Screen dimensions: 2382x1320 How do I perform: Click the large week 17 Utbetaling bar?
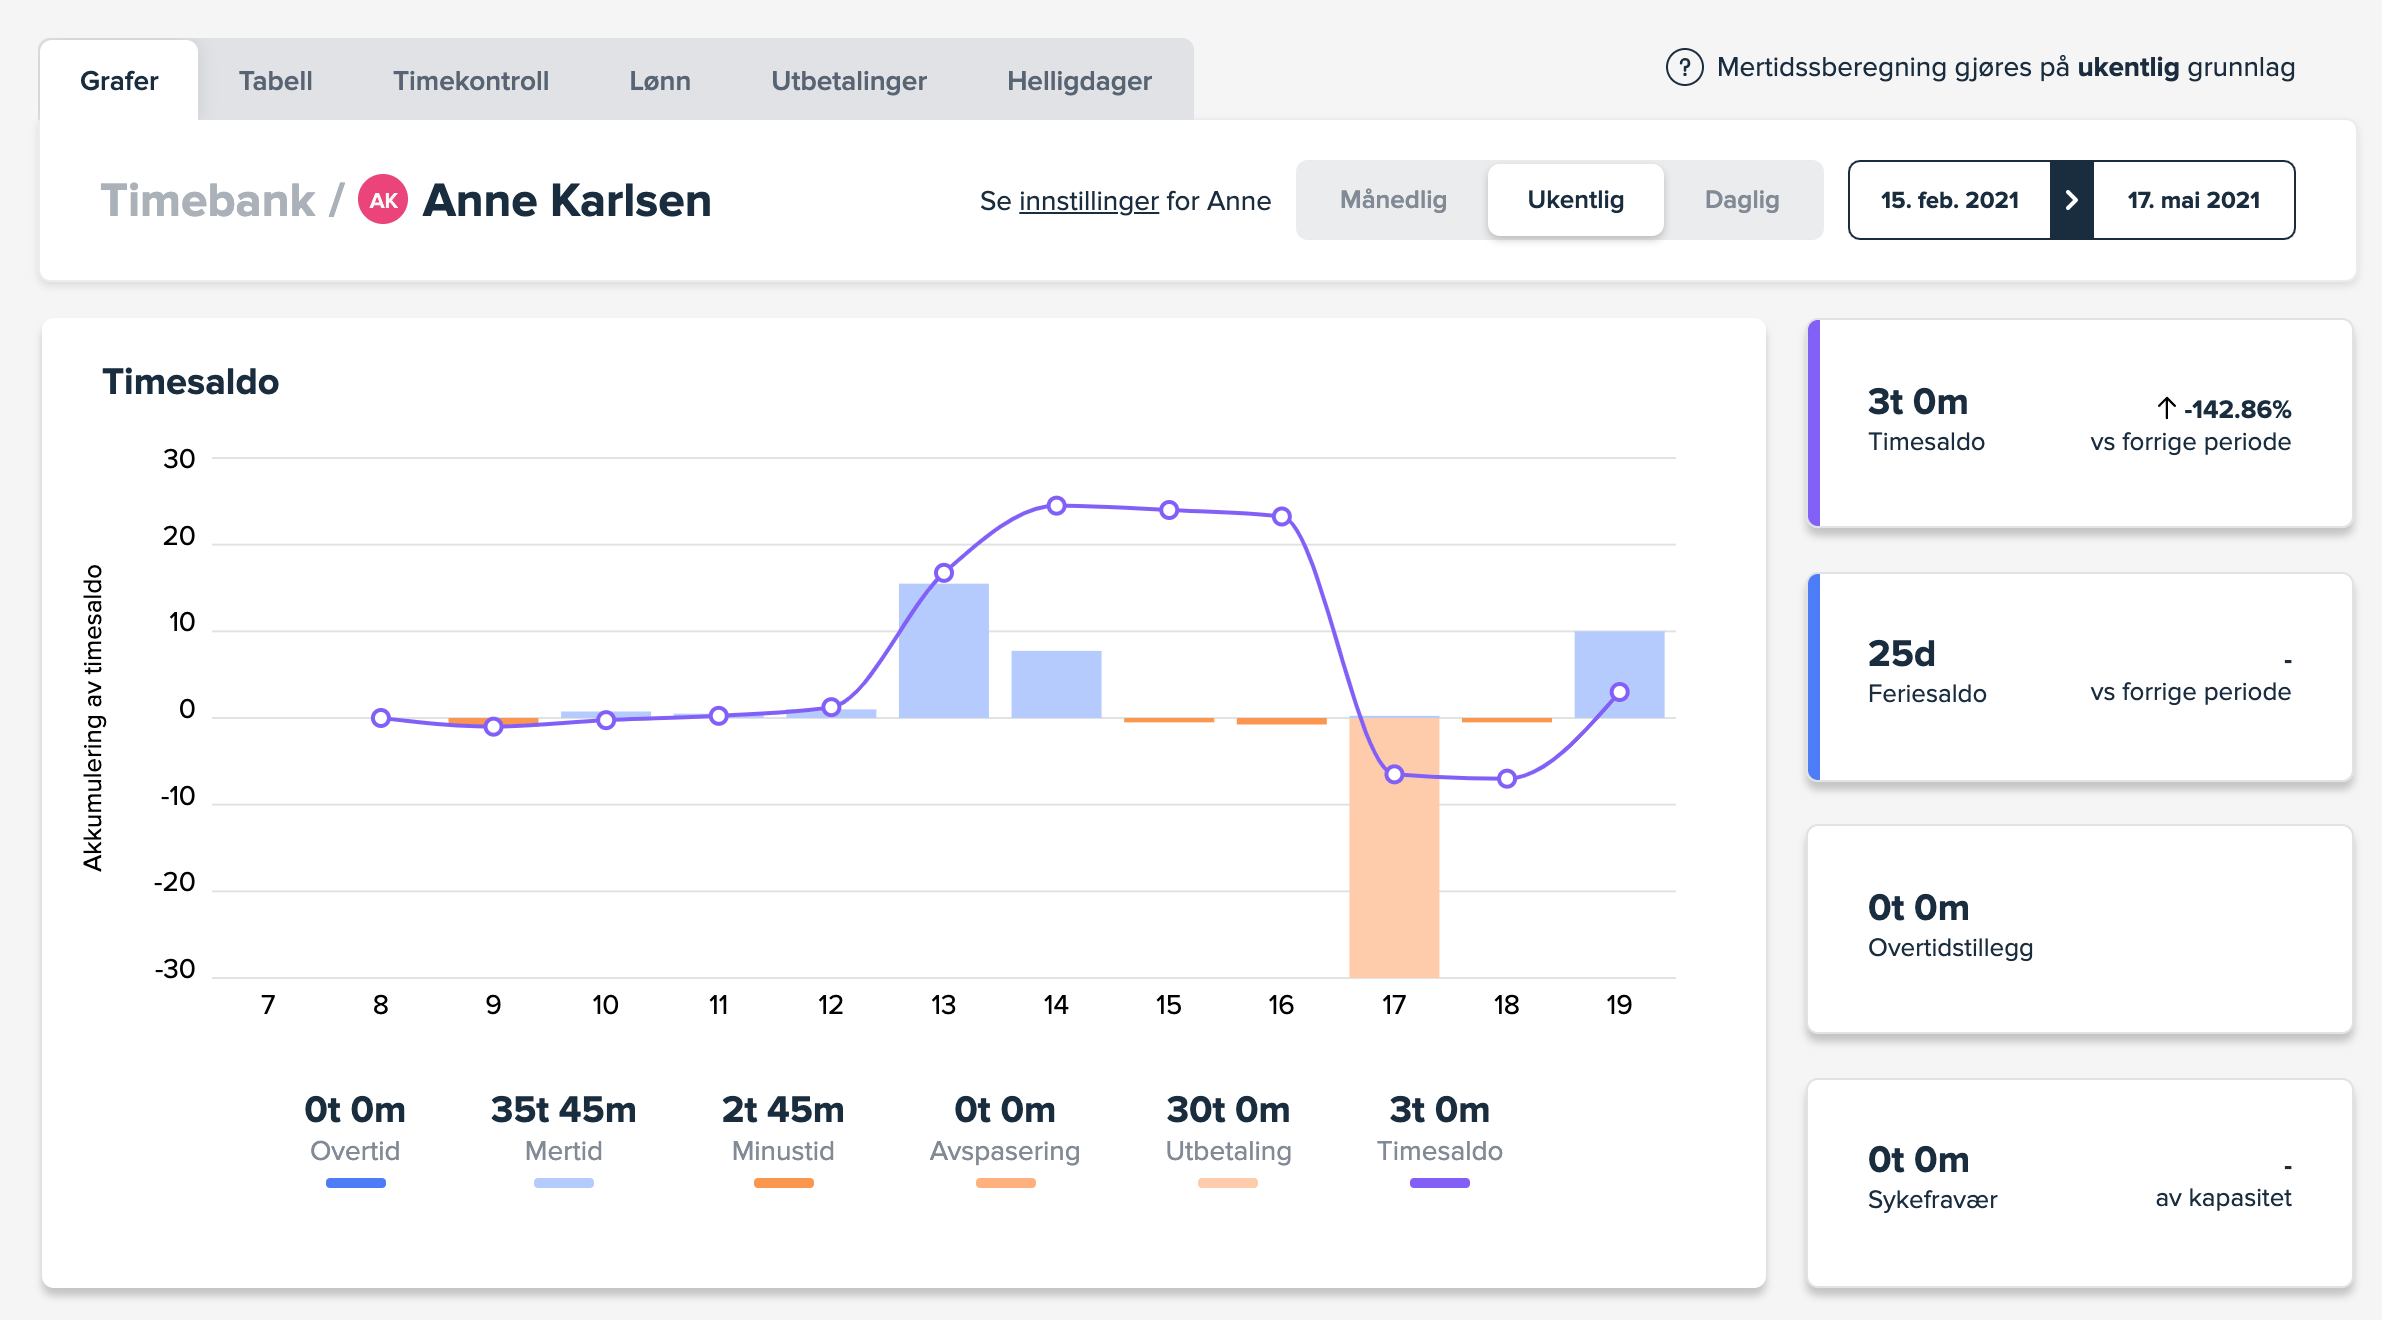point(1394,880)
